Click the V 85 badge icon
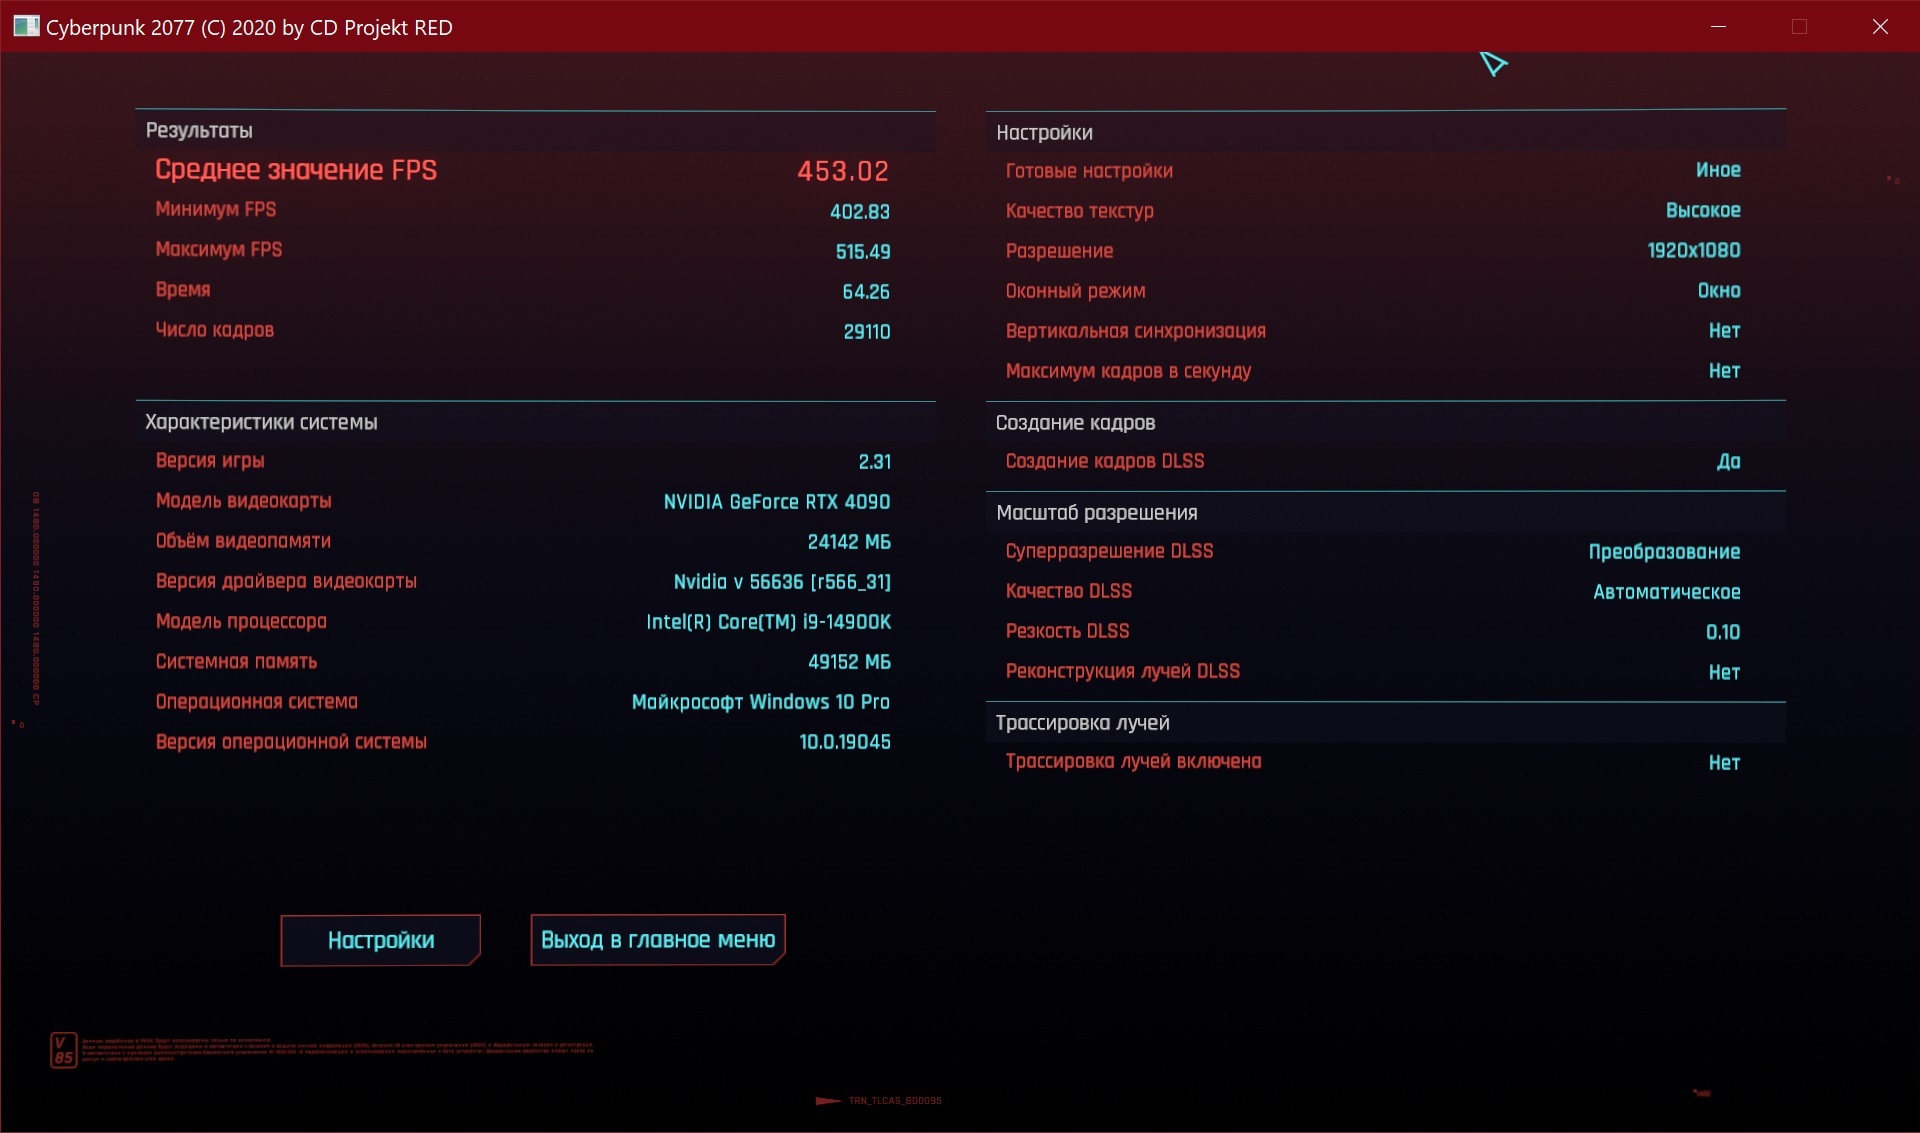Image resolution: width=1920 pixels, height=1133 pixels. click(63, 1050)
